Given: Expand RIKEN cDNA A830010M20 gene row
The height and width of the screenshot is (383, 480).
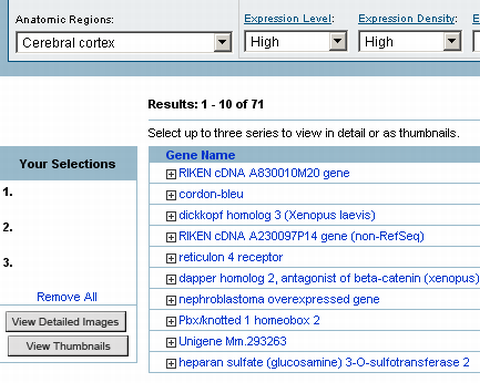Looking at the screenshot, I should (171, 174).
